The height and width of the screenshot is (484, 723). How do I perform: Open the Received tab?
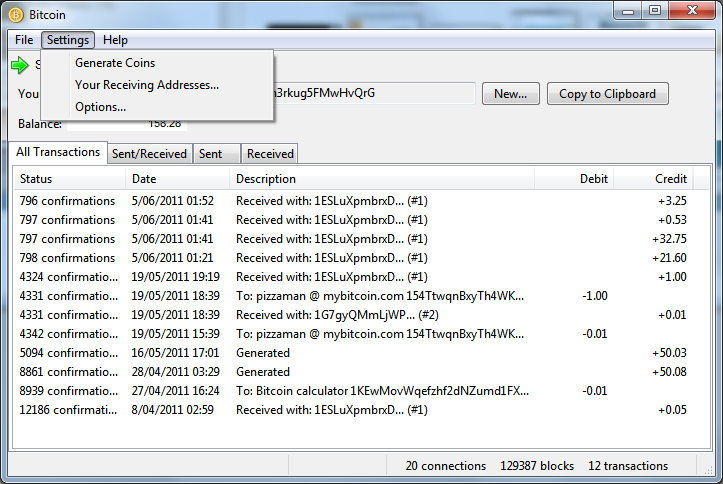point(270,154)
